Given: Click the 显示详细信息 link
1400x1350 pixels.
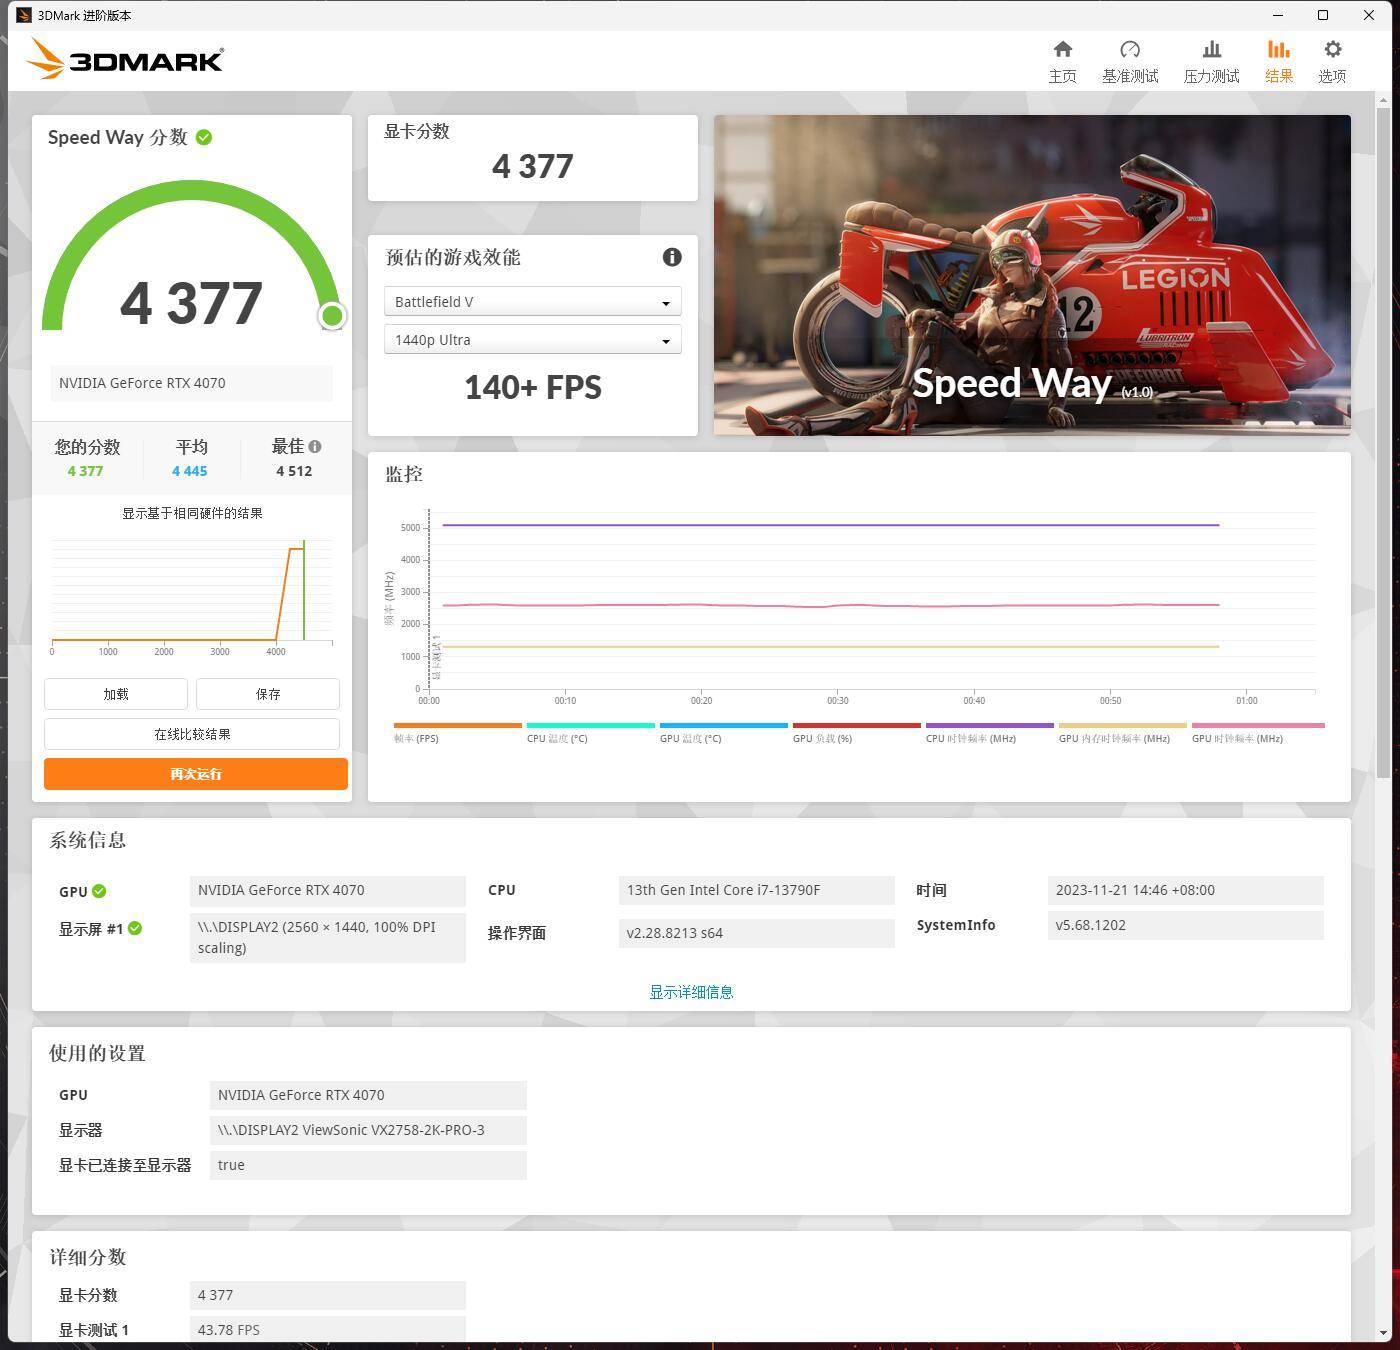Looking at the screenshot, I should click(690, 991).
